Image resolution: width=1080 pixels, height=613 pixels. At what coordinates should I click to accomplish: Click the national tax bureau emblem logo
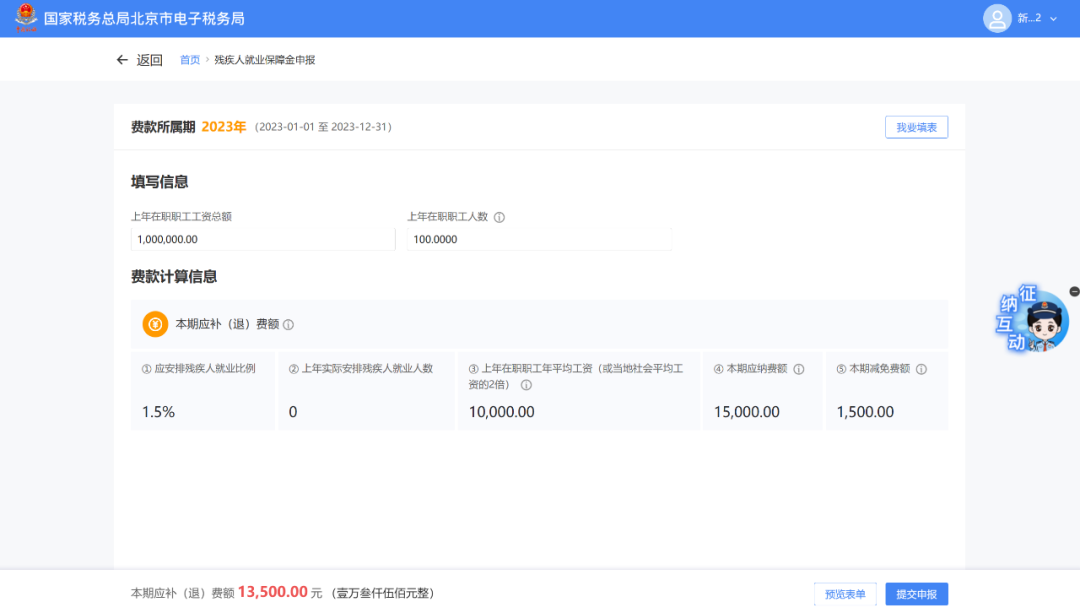(x=26, y=18)
